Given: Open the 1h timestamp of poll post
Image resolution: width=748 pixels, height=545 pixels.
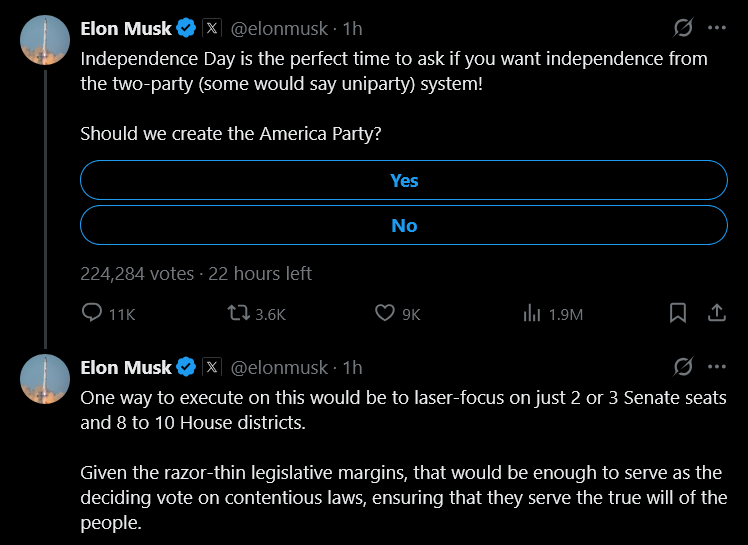Looking at the screenshot, I should coord(352,28).
